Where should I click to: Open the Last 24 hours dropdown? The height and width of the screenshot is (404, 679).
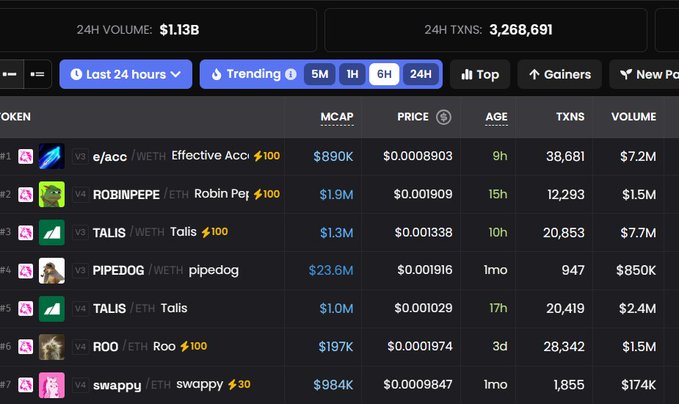[x=126, y=74]
